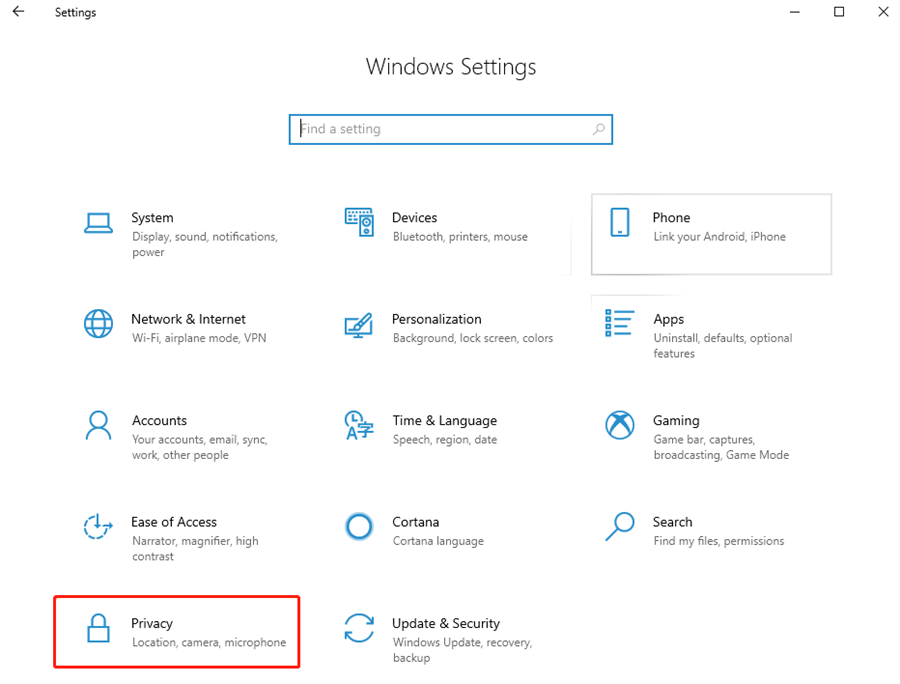Click 'Link your Android, iPhone' text
900x684 pixels.
pyautogui.click(x=720, y=237)
